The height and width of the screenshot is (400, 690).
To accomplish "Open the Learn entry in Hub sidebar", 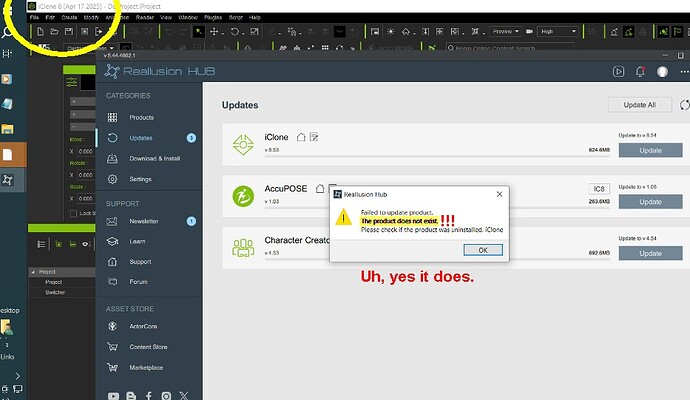I will [x=137, y=242].
